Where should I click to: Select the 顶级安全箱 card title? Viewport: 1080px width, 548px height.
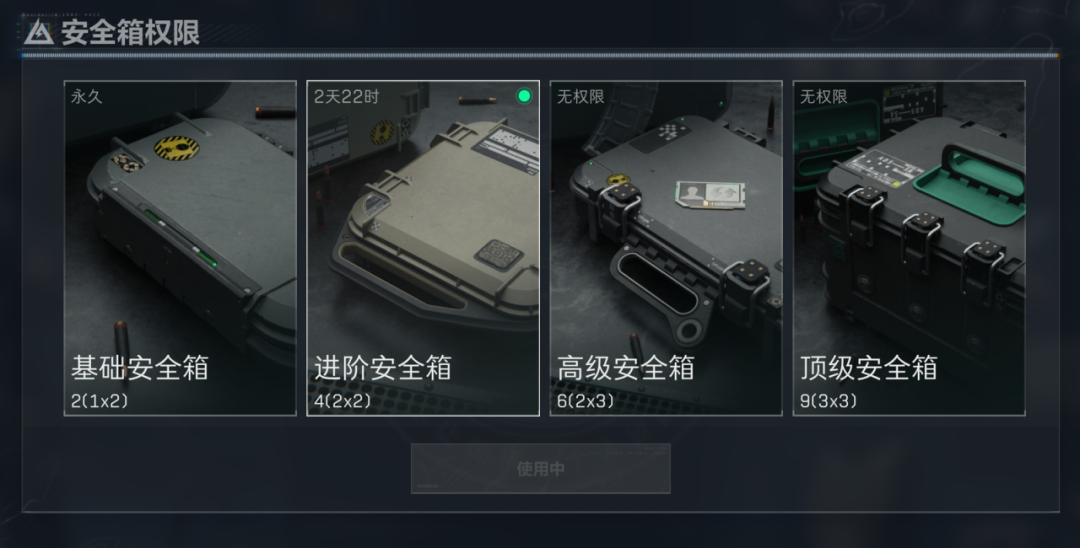click(x=869, y=368)
